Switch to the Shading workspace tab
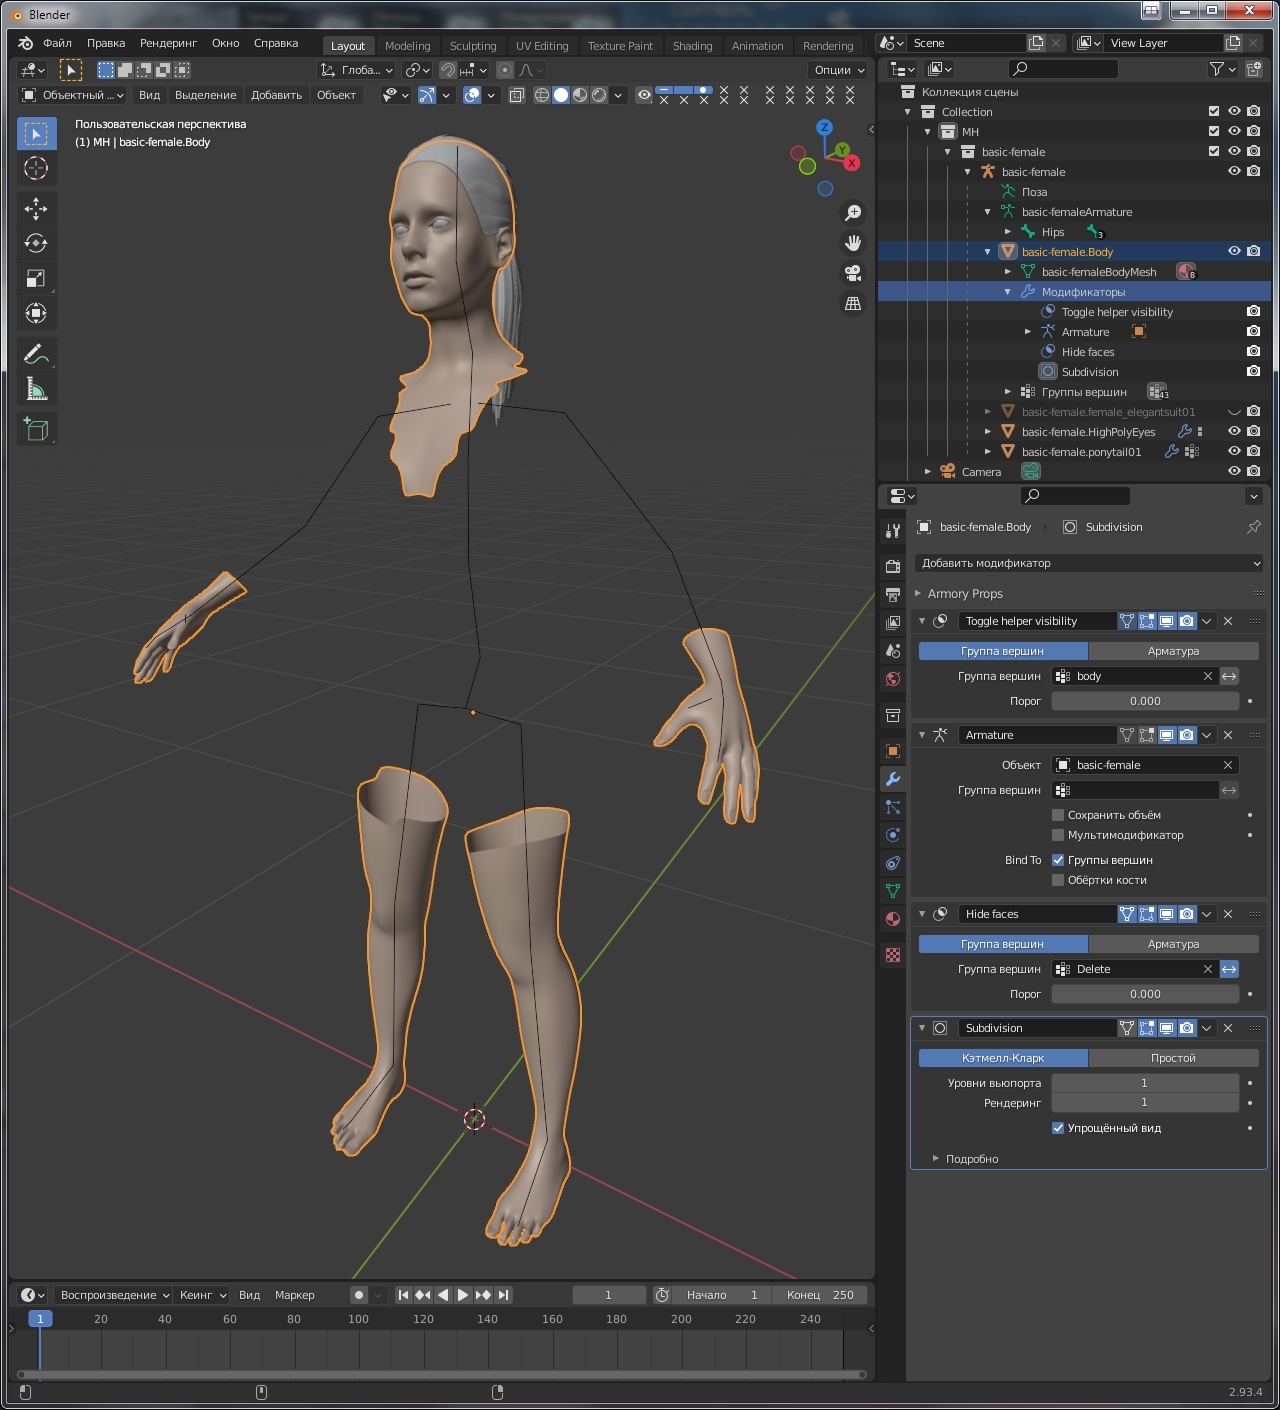The image size is (1280, 1410). [x=692, y=46]
